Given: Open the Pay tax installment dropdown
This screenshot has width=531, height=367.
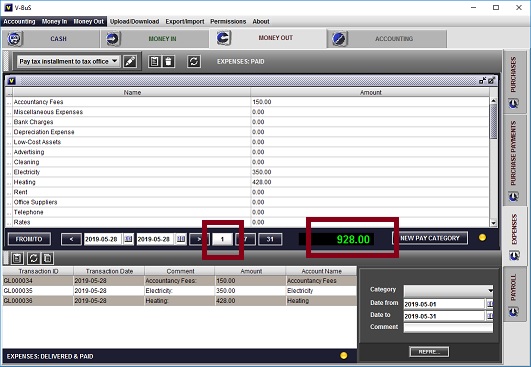Looking at the screenshot, I should (x=68, y=61).
